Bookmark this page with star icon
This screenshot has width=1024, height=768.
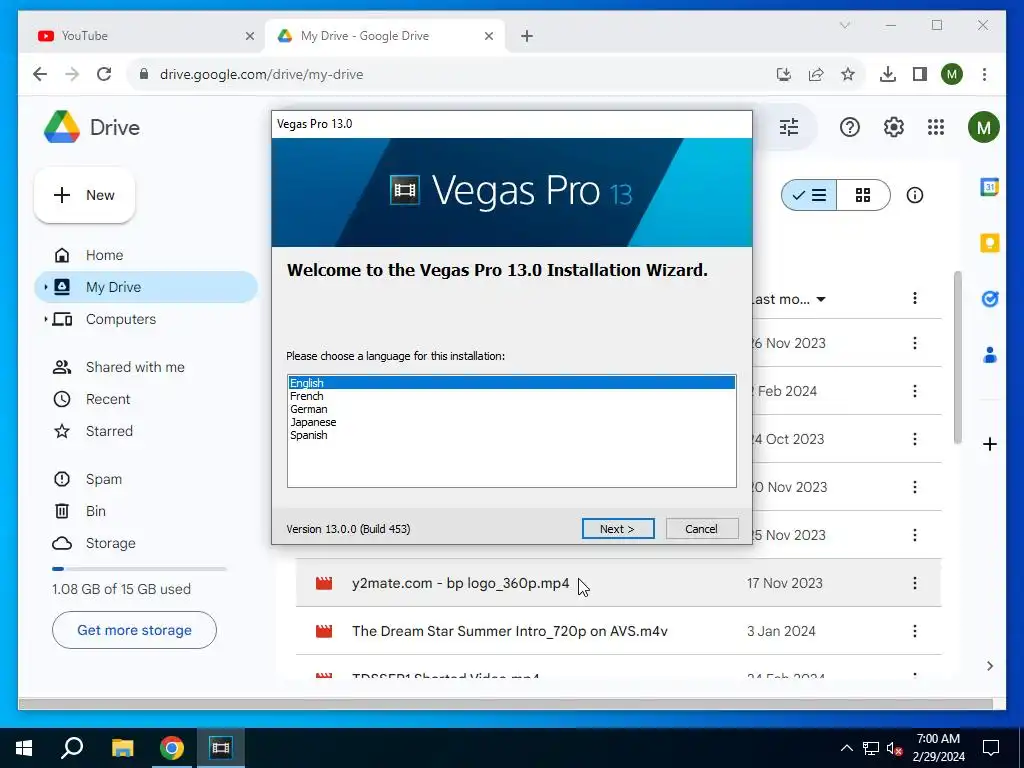tap(848, 74)
